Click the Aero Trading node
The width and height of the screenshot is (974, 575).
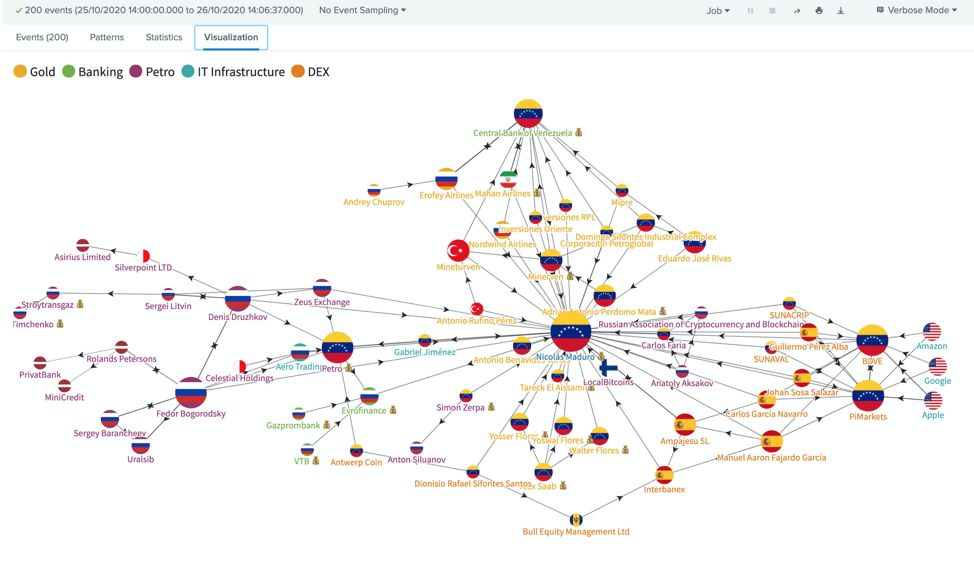click(300, 352)
